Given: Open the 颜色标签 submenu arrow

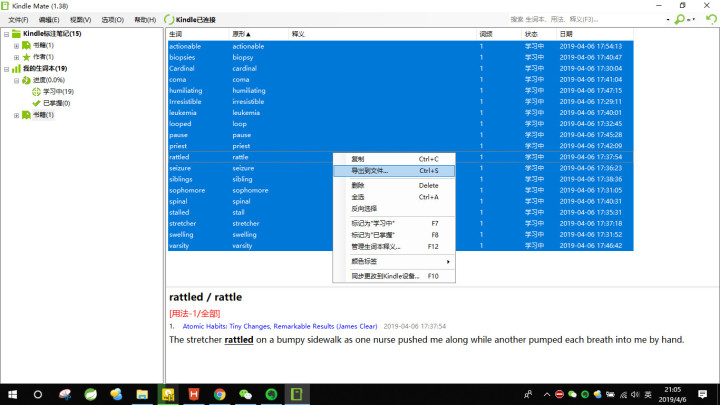Looking at the screenshot, I should pos(448,261).
